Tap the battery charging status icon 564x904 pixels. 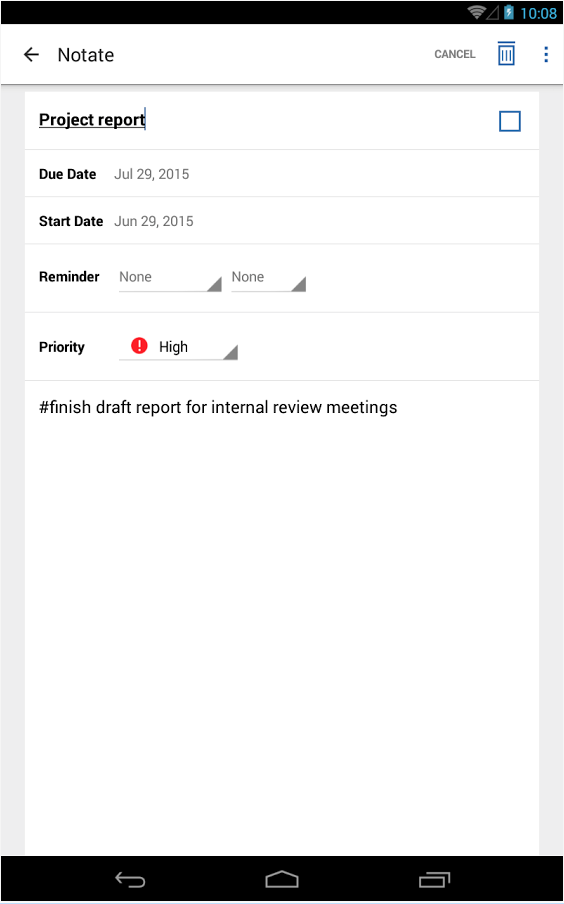click(508, 13)
